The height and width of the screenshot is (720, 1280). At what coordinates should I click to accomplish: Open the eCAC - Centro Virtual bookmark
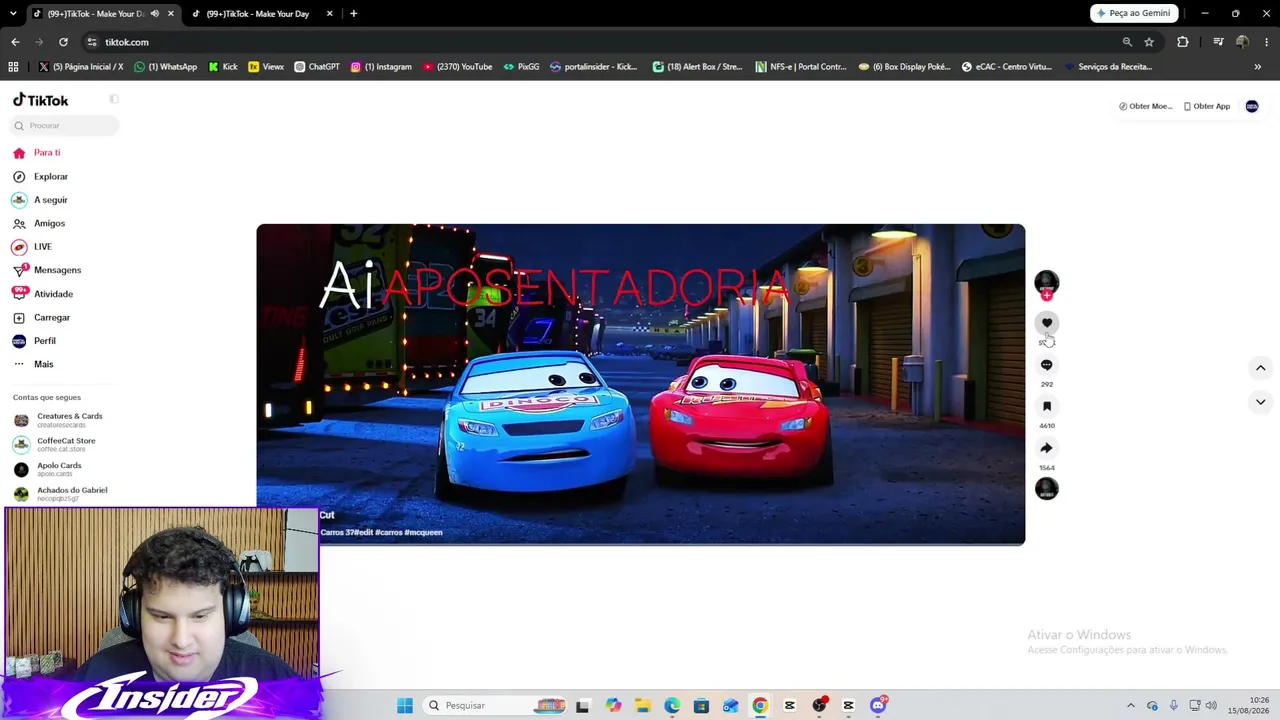[x=1006, y=67]
